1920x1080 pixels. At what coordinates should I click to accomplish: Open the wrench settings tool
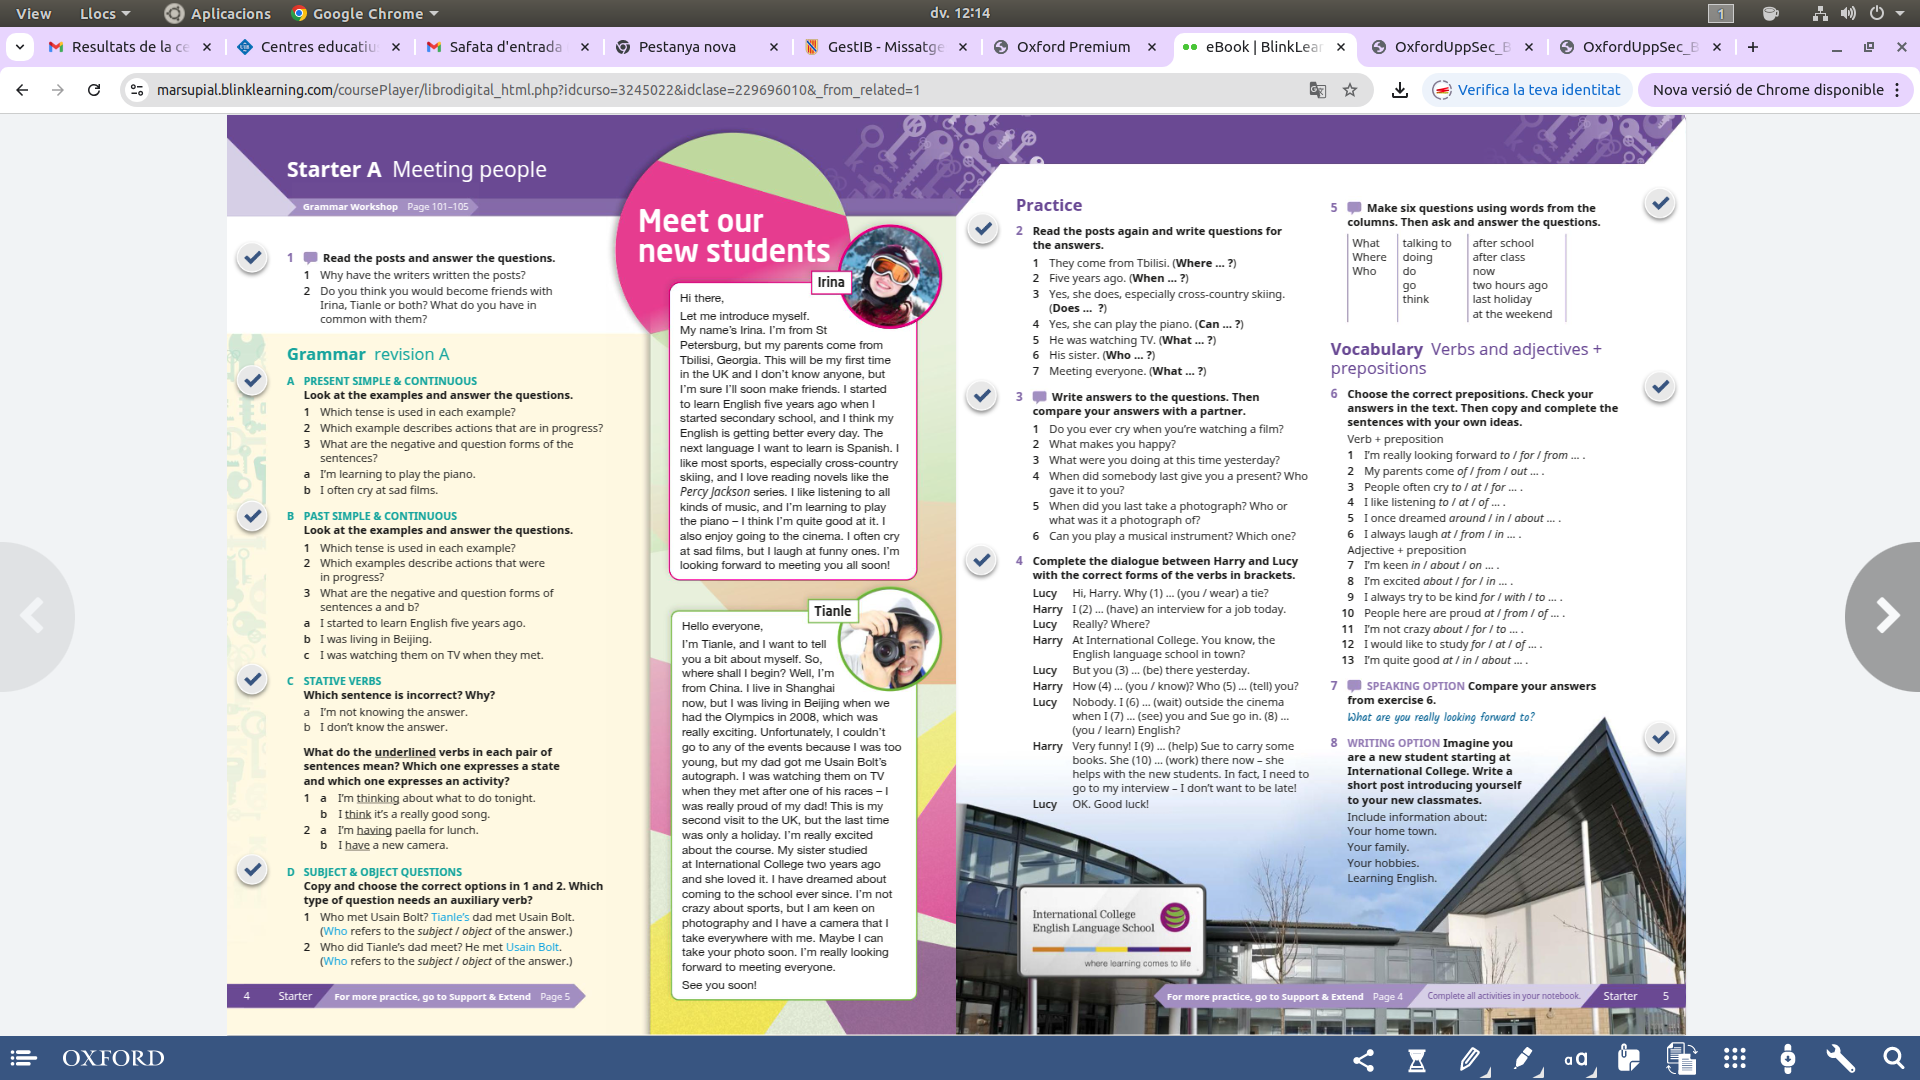1840,1059
